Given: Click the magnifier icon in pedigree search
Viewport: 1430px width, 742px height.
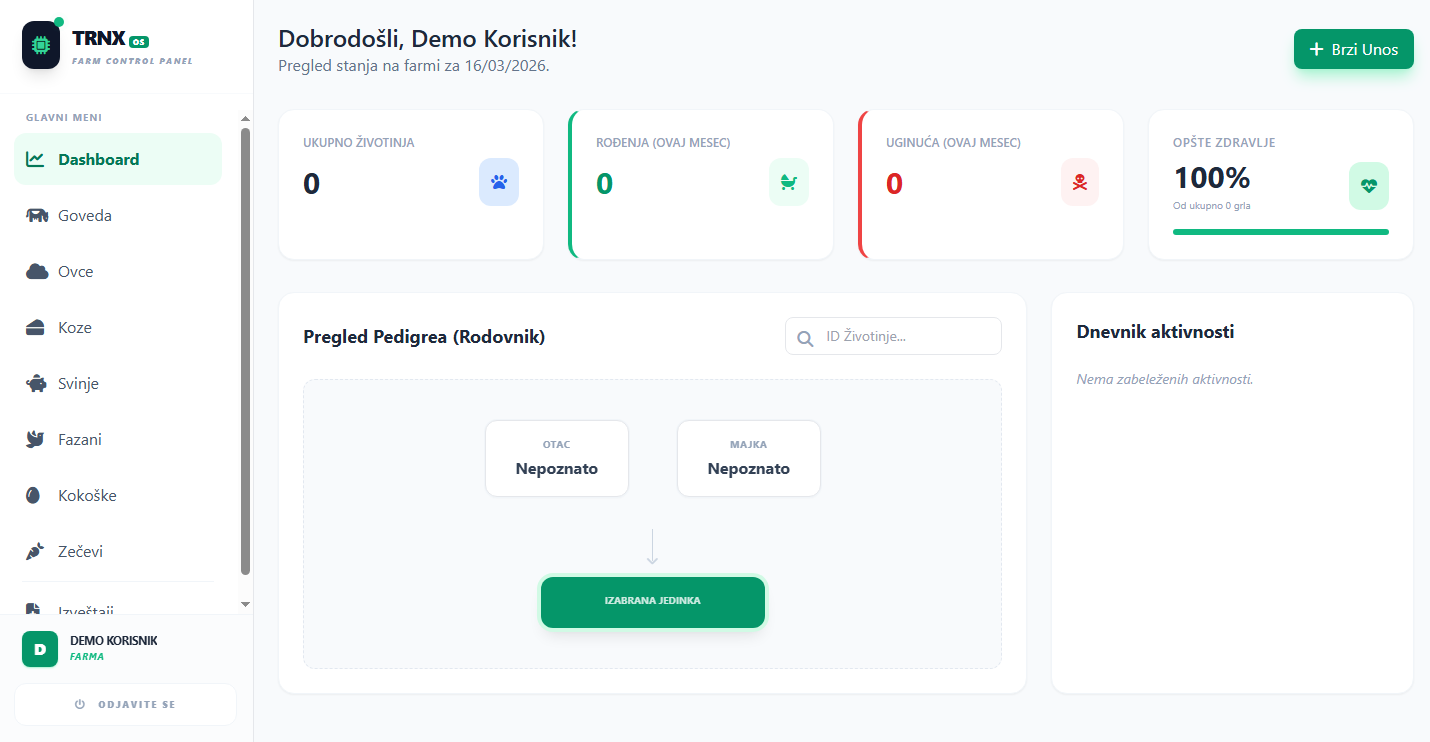Looking at the screenshot, I should 805,338.
